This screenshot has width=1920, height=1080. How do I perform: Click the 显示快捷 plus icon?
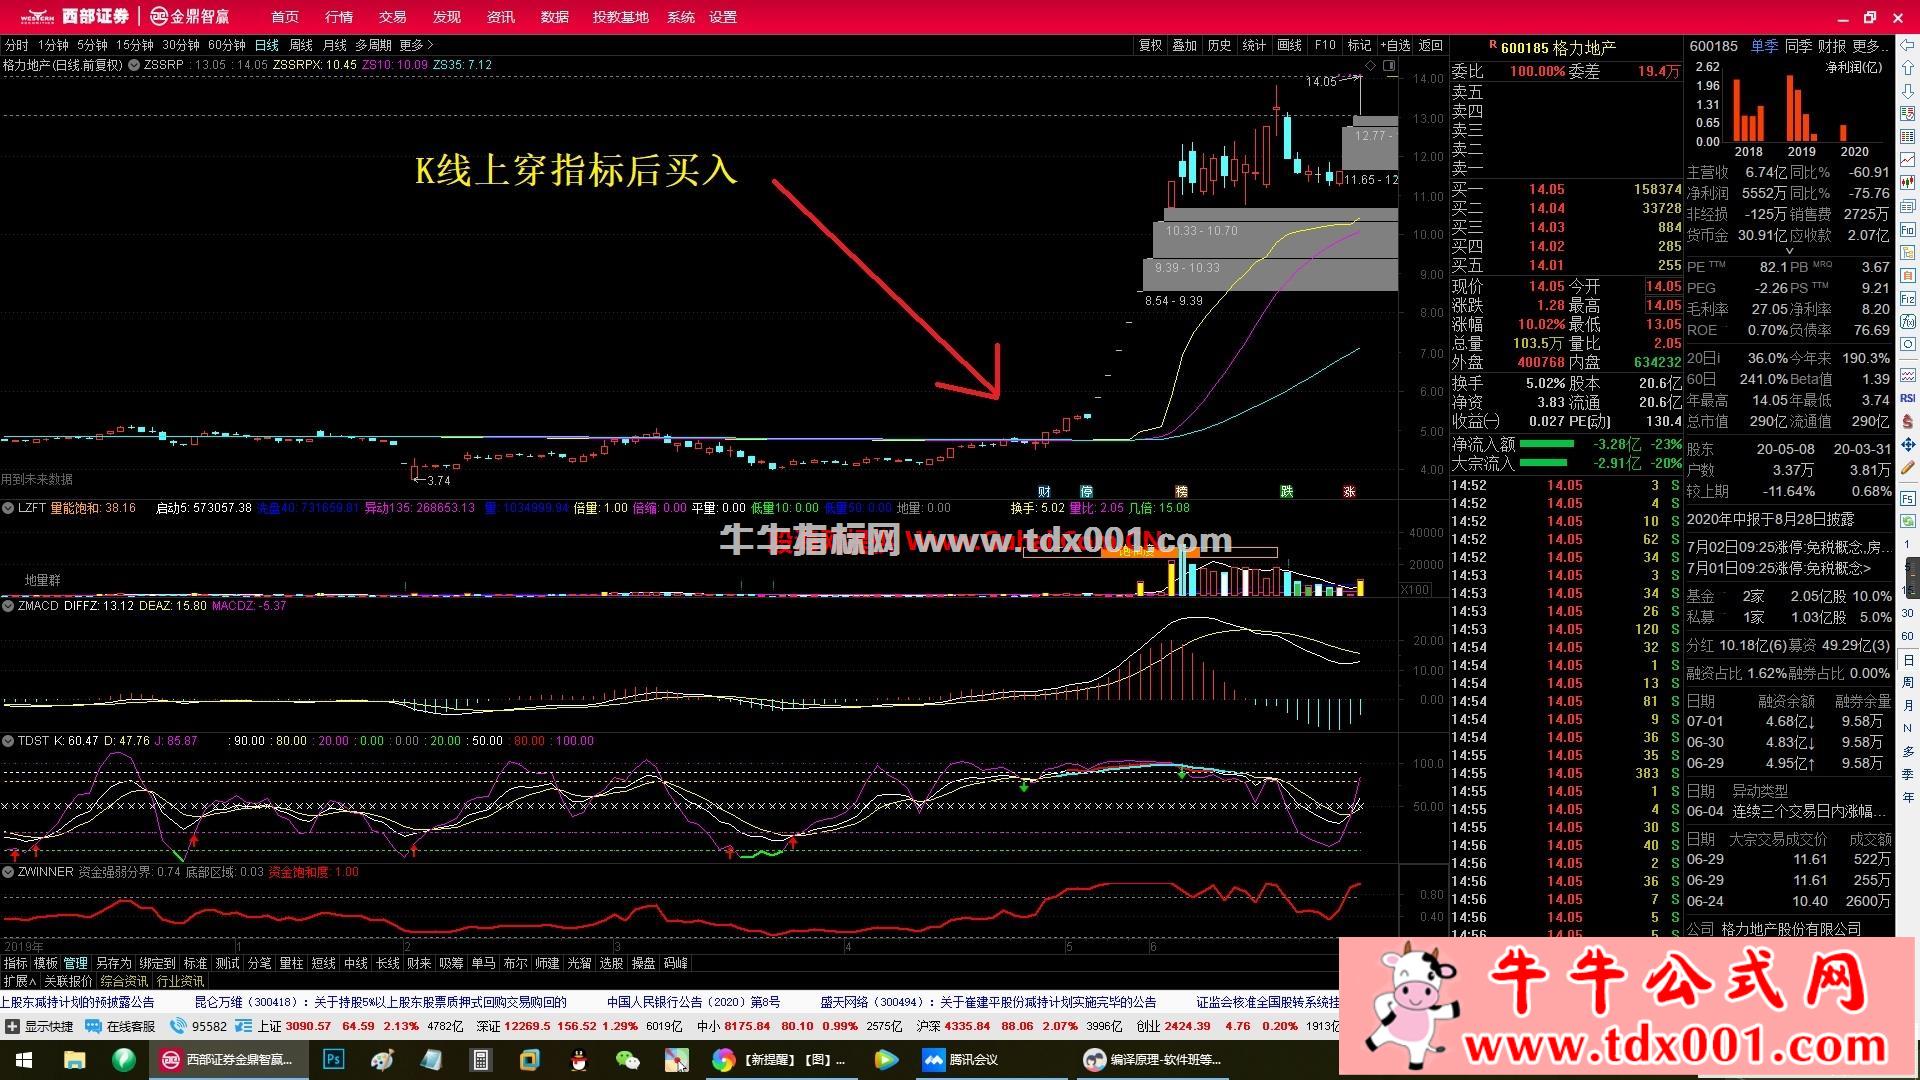tap(12, 1026)
